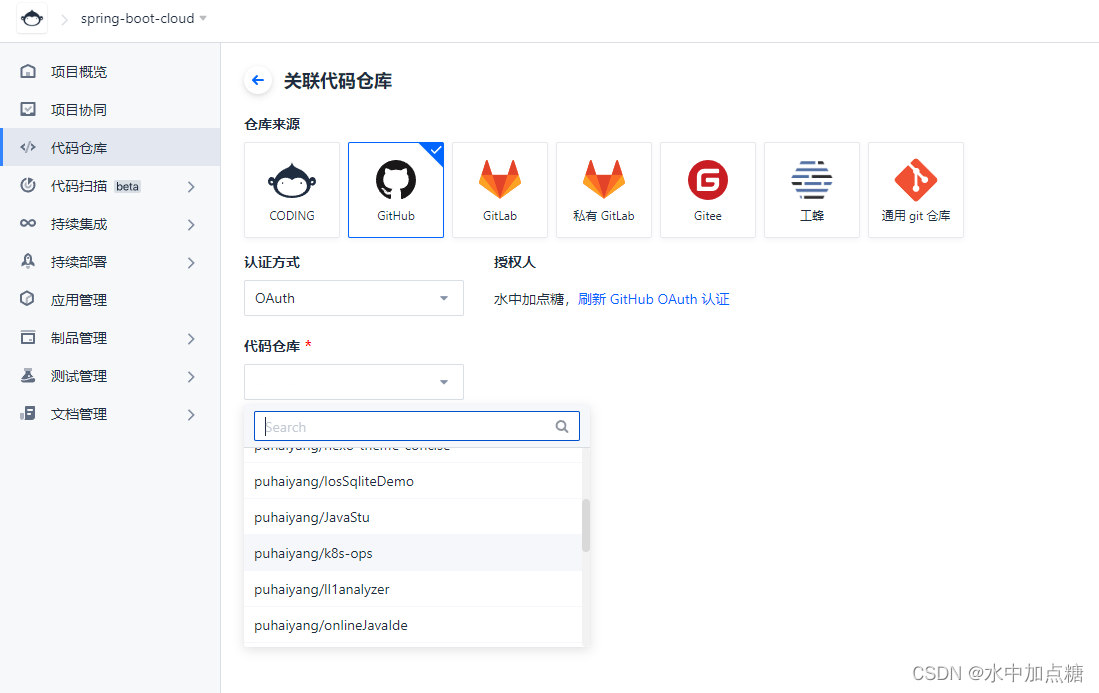Click the beta badge next to 代码扫描

(x=128, y=186)
